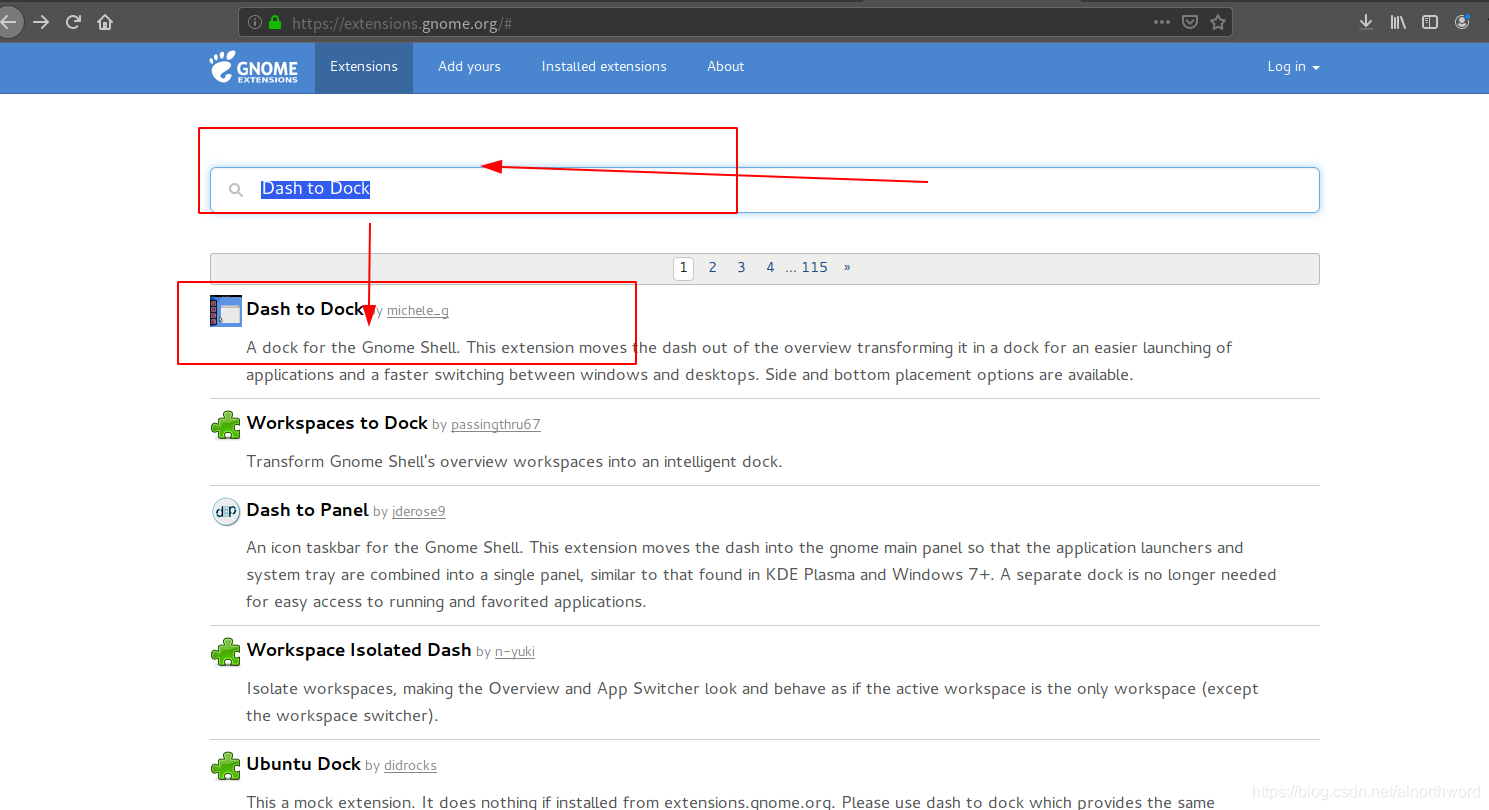Go to results page 3
The image size is (1489, 810).
coord(741,268)
